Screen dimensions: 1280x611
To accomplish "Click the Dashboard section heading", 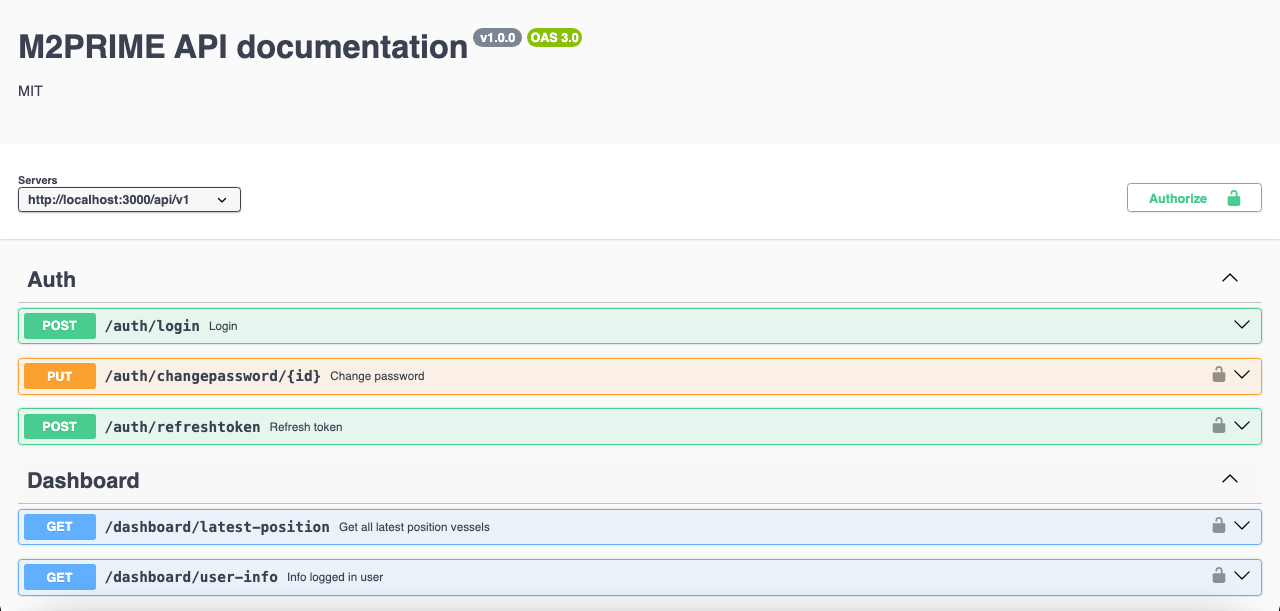I will coord(83,481).
